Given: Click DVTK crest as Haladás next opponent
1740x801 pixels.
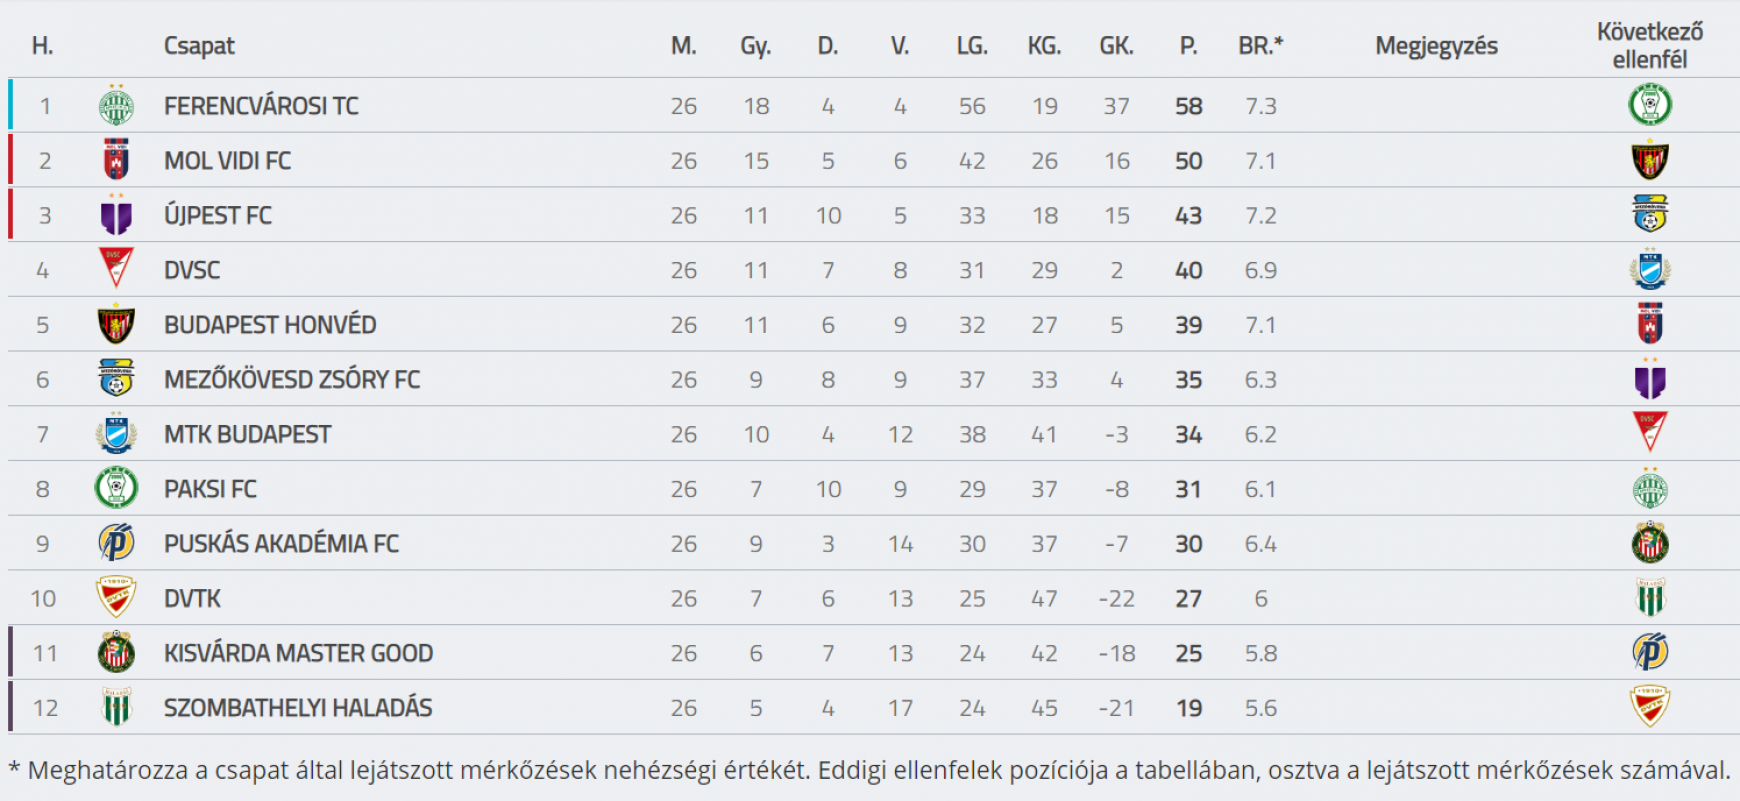Looking at the screenshot, I should 1650,707.
